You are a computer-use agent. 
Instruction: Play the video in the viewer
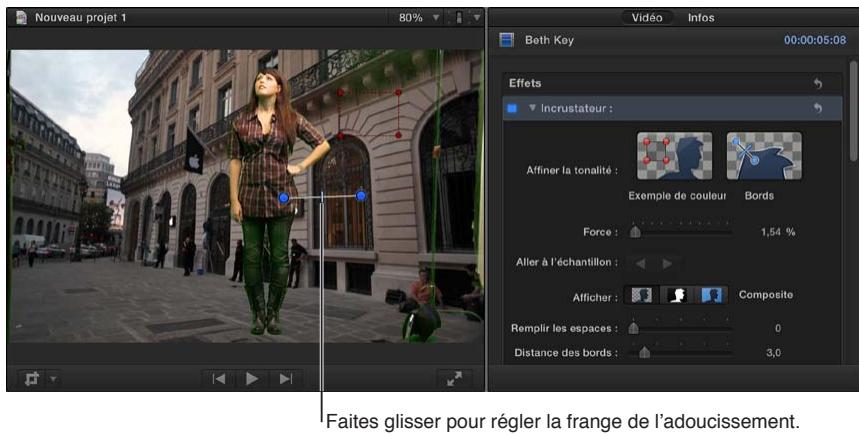(252, 379)
